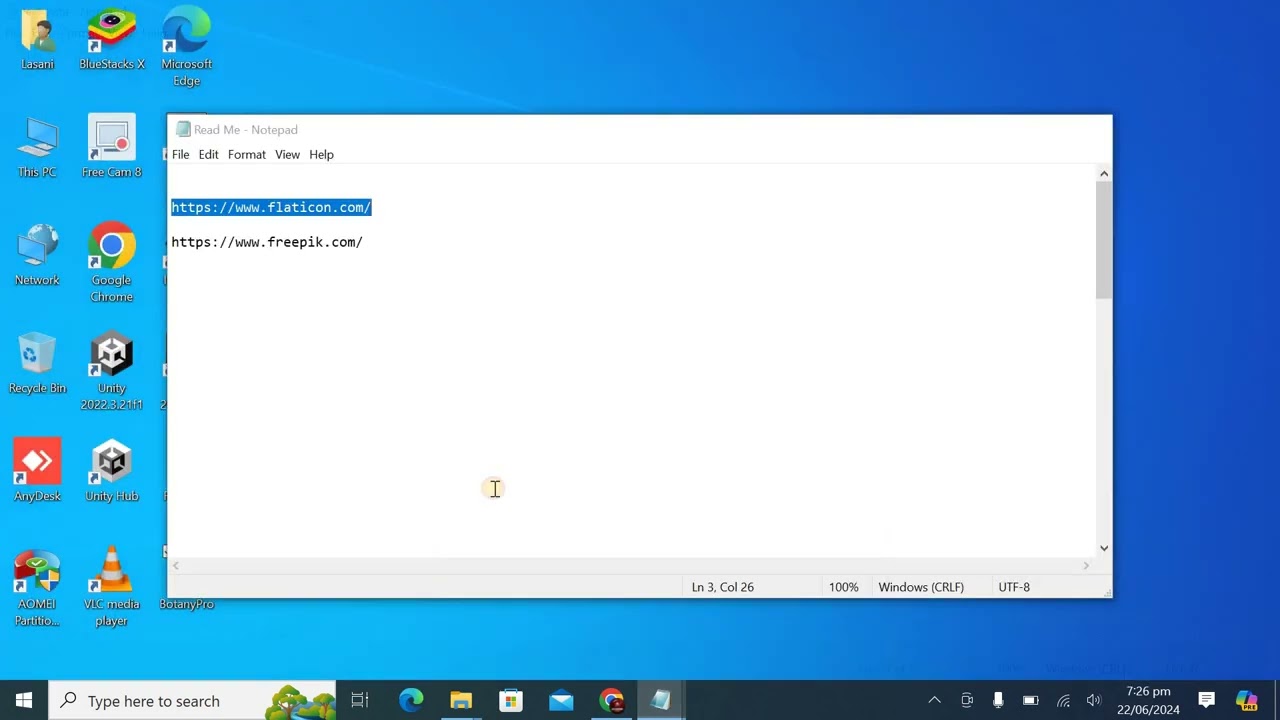The height and width of the screenshot is (720, 1280).
Task: Click the Notepad taskbar button
Action: [x=661, y=700]
